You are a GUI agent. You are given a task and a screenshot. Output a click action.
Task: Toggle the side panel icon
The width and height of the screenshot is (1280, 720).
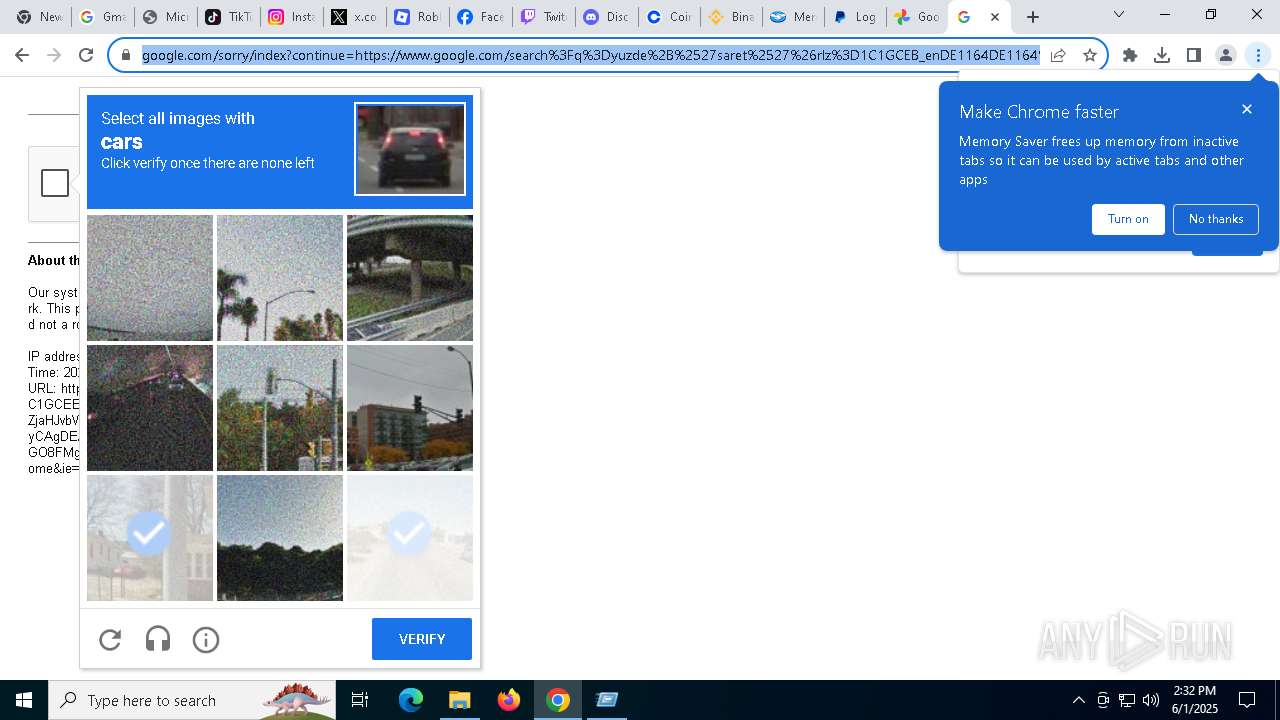pyautogui.click(x=1194, y=55)
